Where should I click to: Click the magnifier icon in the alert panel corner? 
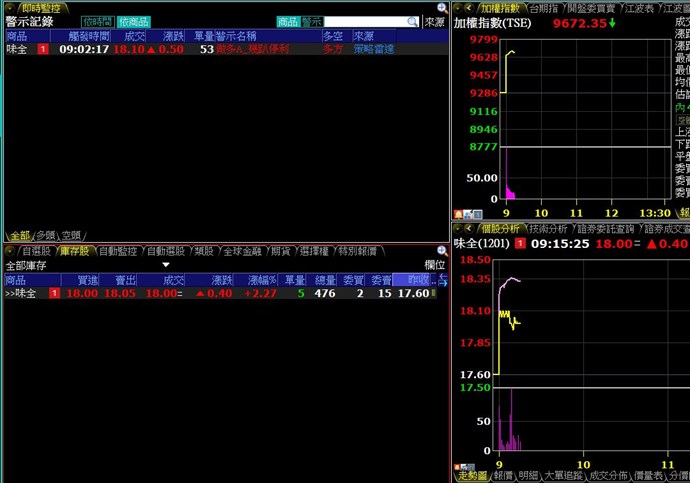(442, 7)
